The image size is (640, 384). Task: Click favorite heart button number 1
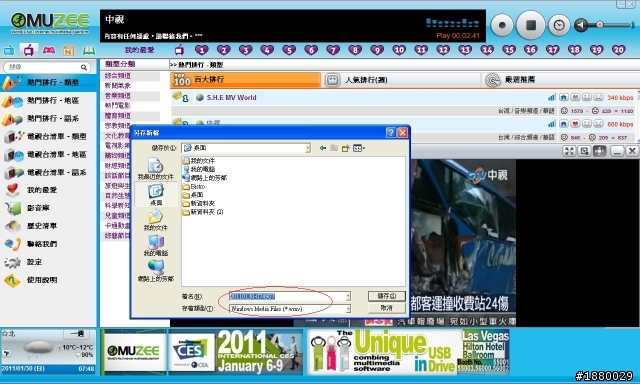202,50
